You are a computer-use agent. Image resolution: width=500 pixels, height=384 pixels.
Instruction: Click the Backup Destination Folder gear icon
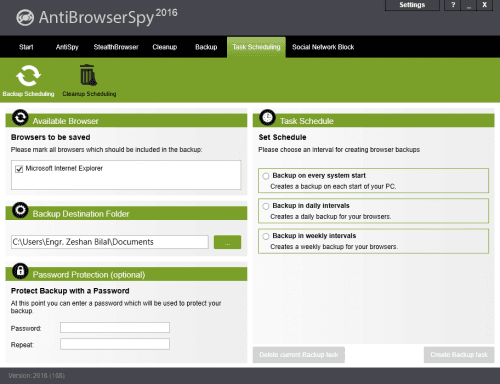coord(20,210)
